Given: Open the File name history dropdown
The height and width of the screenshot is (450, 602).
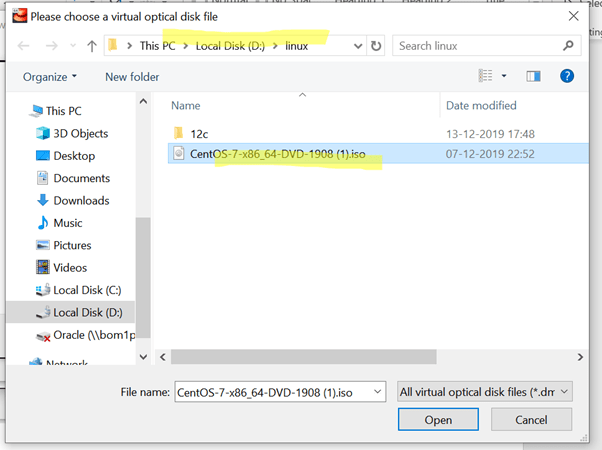Looking at the screenshot, I should point(377,392).
